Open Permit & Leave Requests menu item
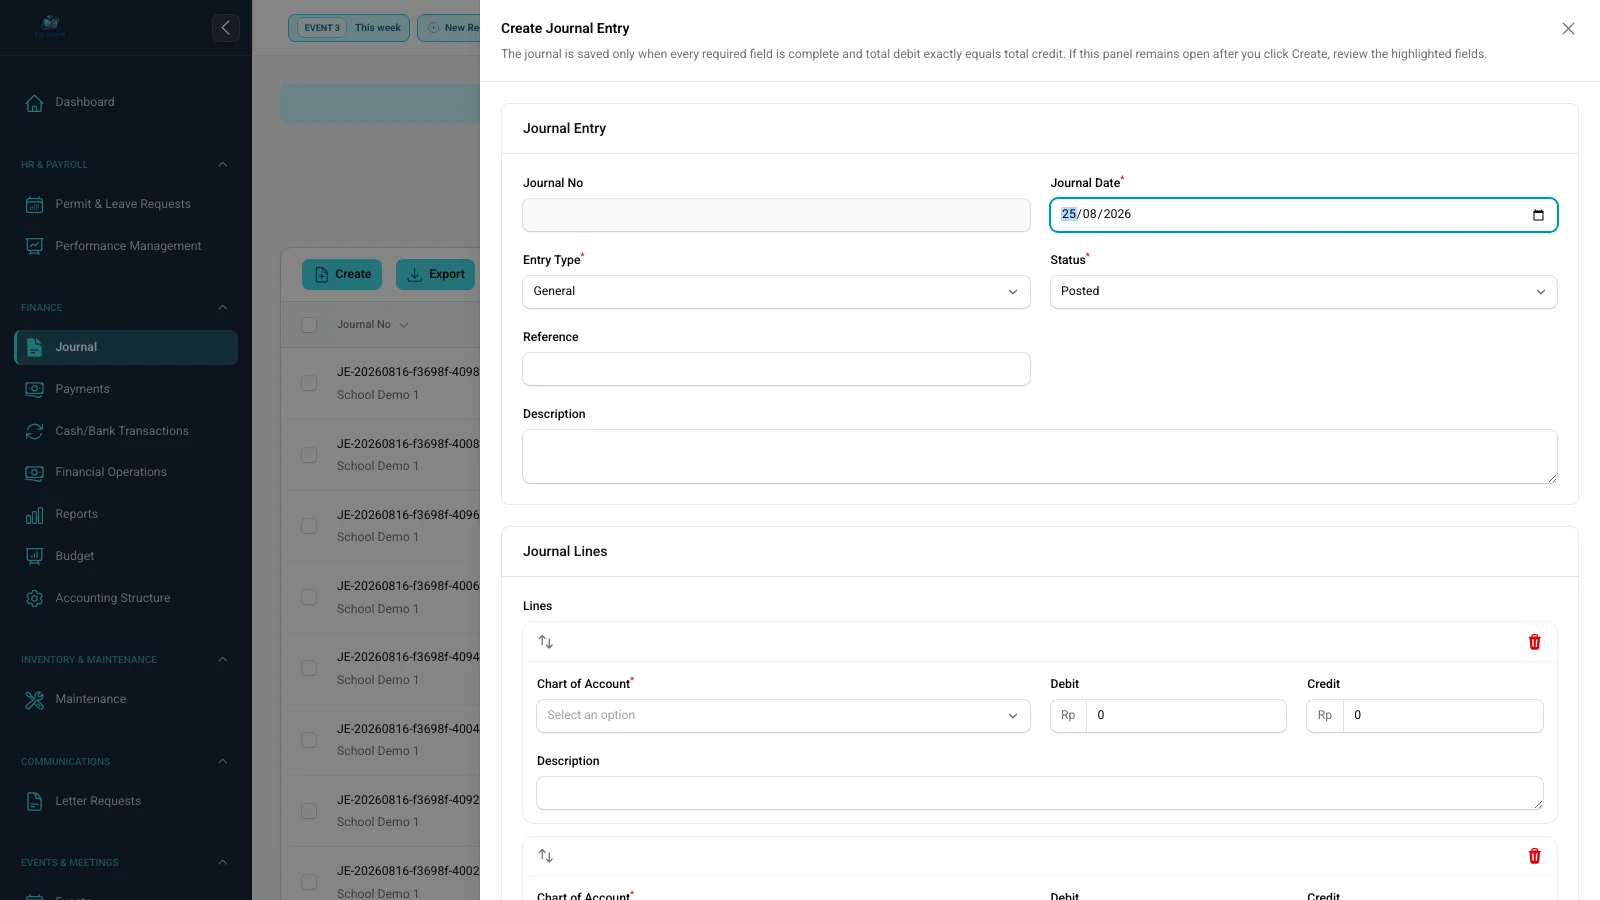 (126, 205)
